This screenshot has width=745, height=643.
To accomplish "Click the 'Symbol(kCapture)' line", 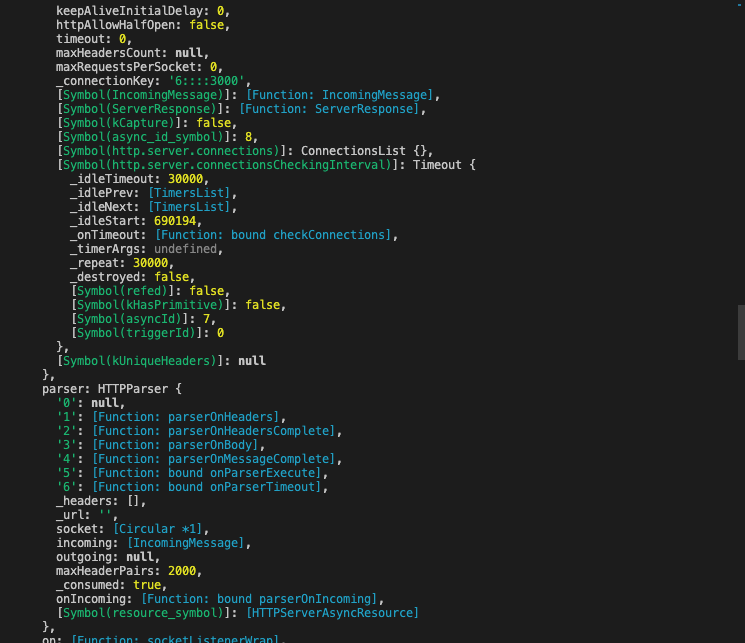I will coord(147,123).
